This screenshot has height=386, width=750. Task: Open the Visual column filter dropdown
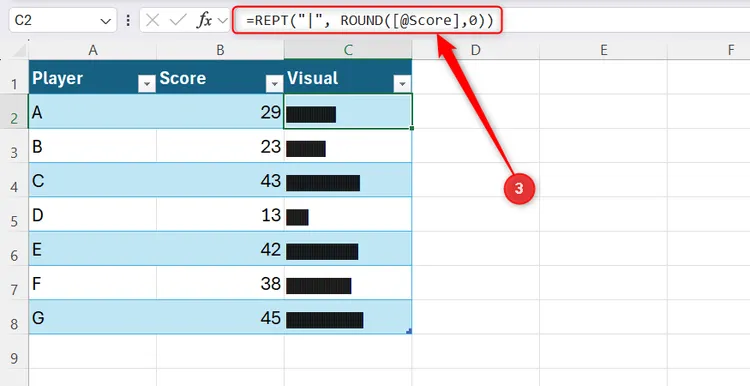click(402, 85)
